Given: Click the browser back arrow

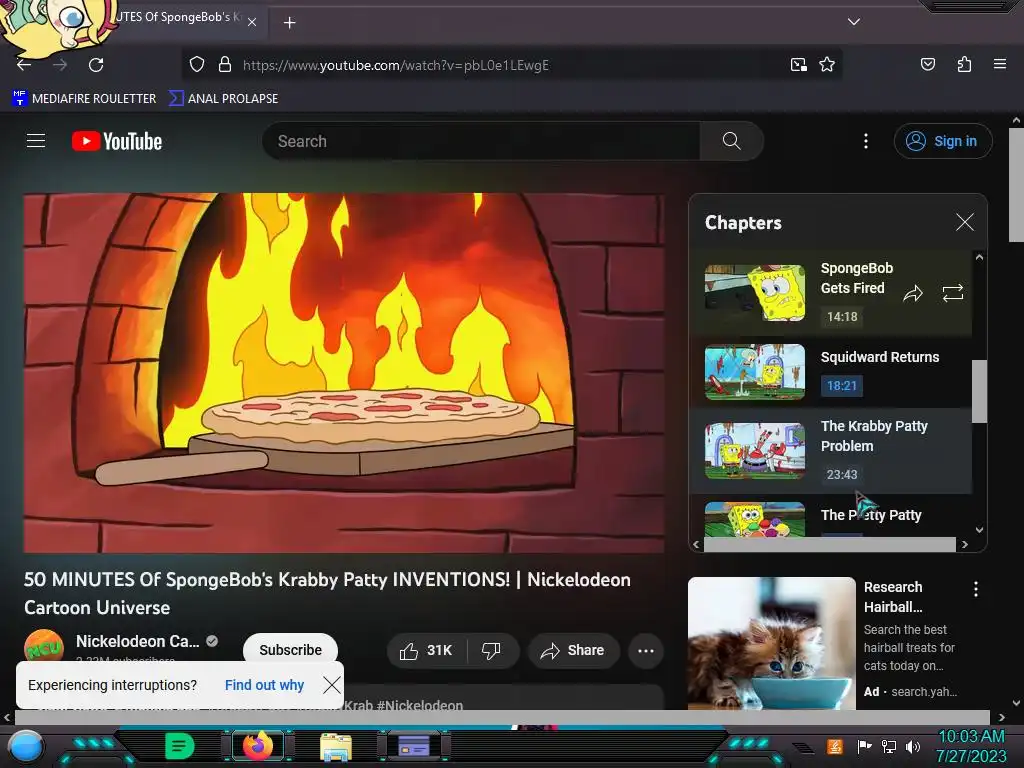Looking at the screenshot, I should click(x=24, y=65).
